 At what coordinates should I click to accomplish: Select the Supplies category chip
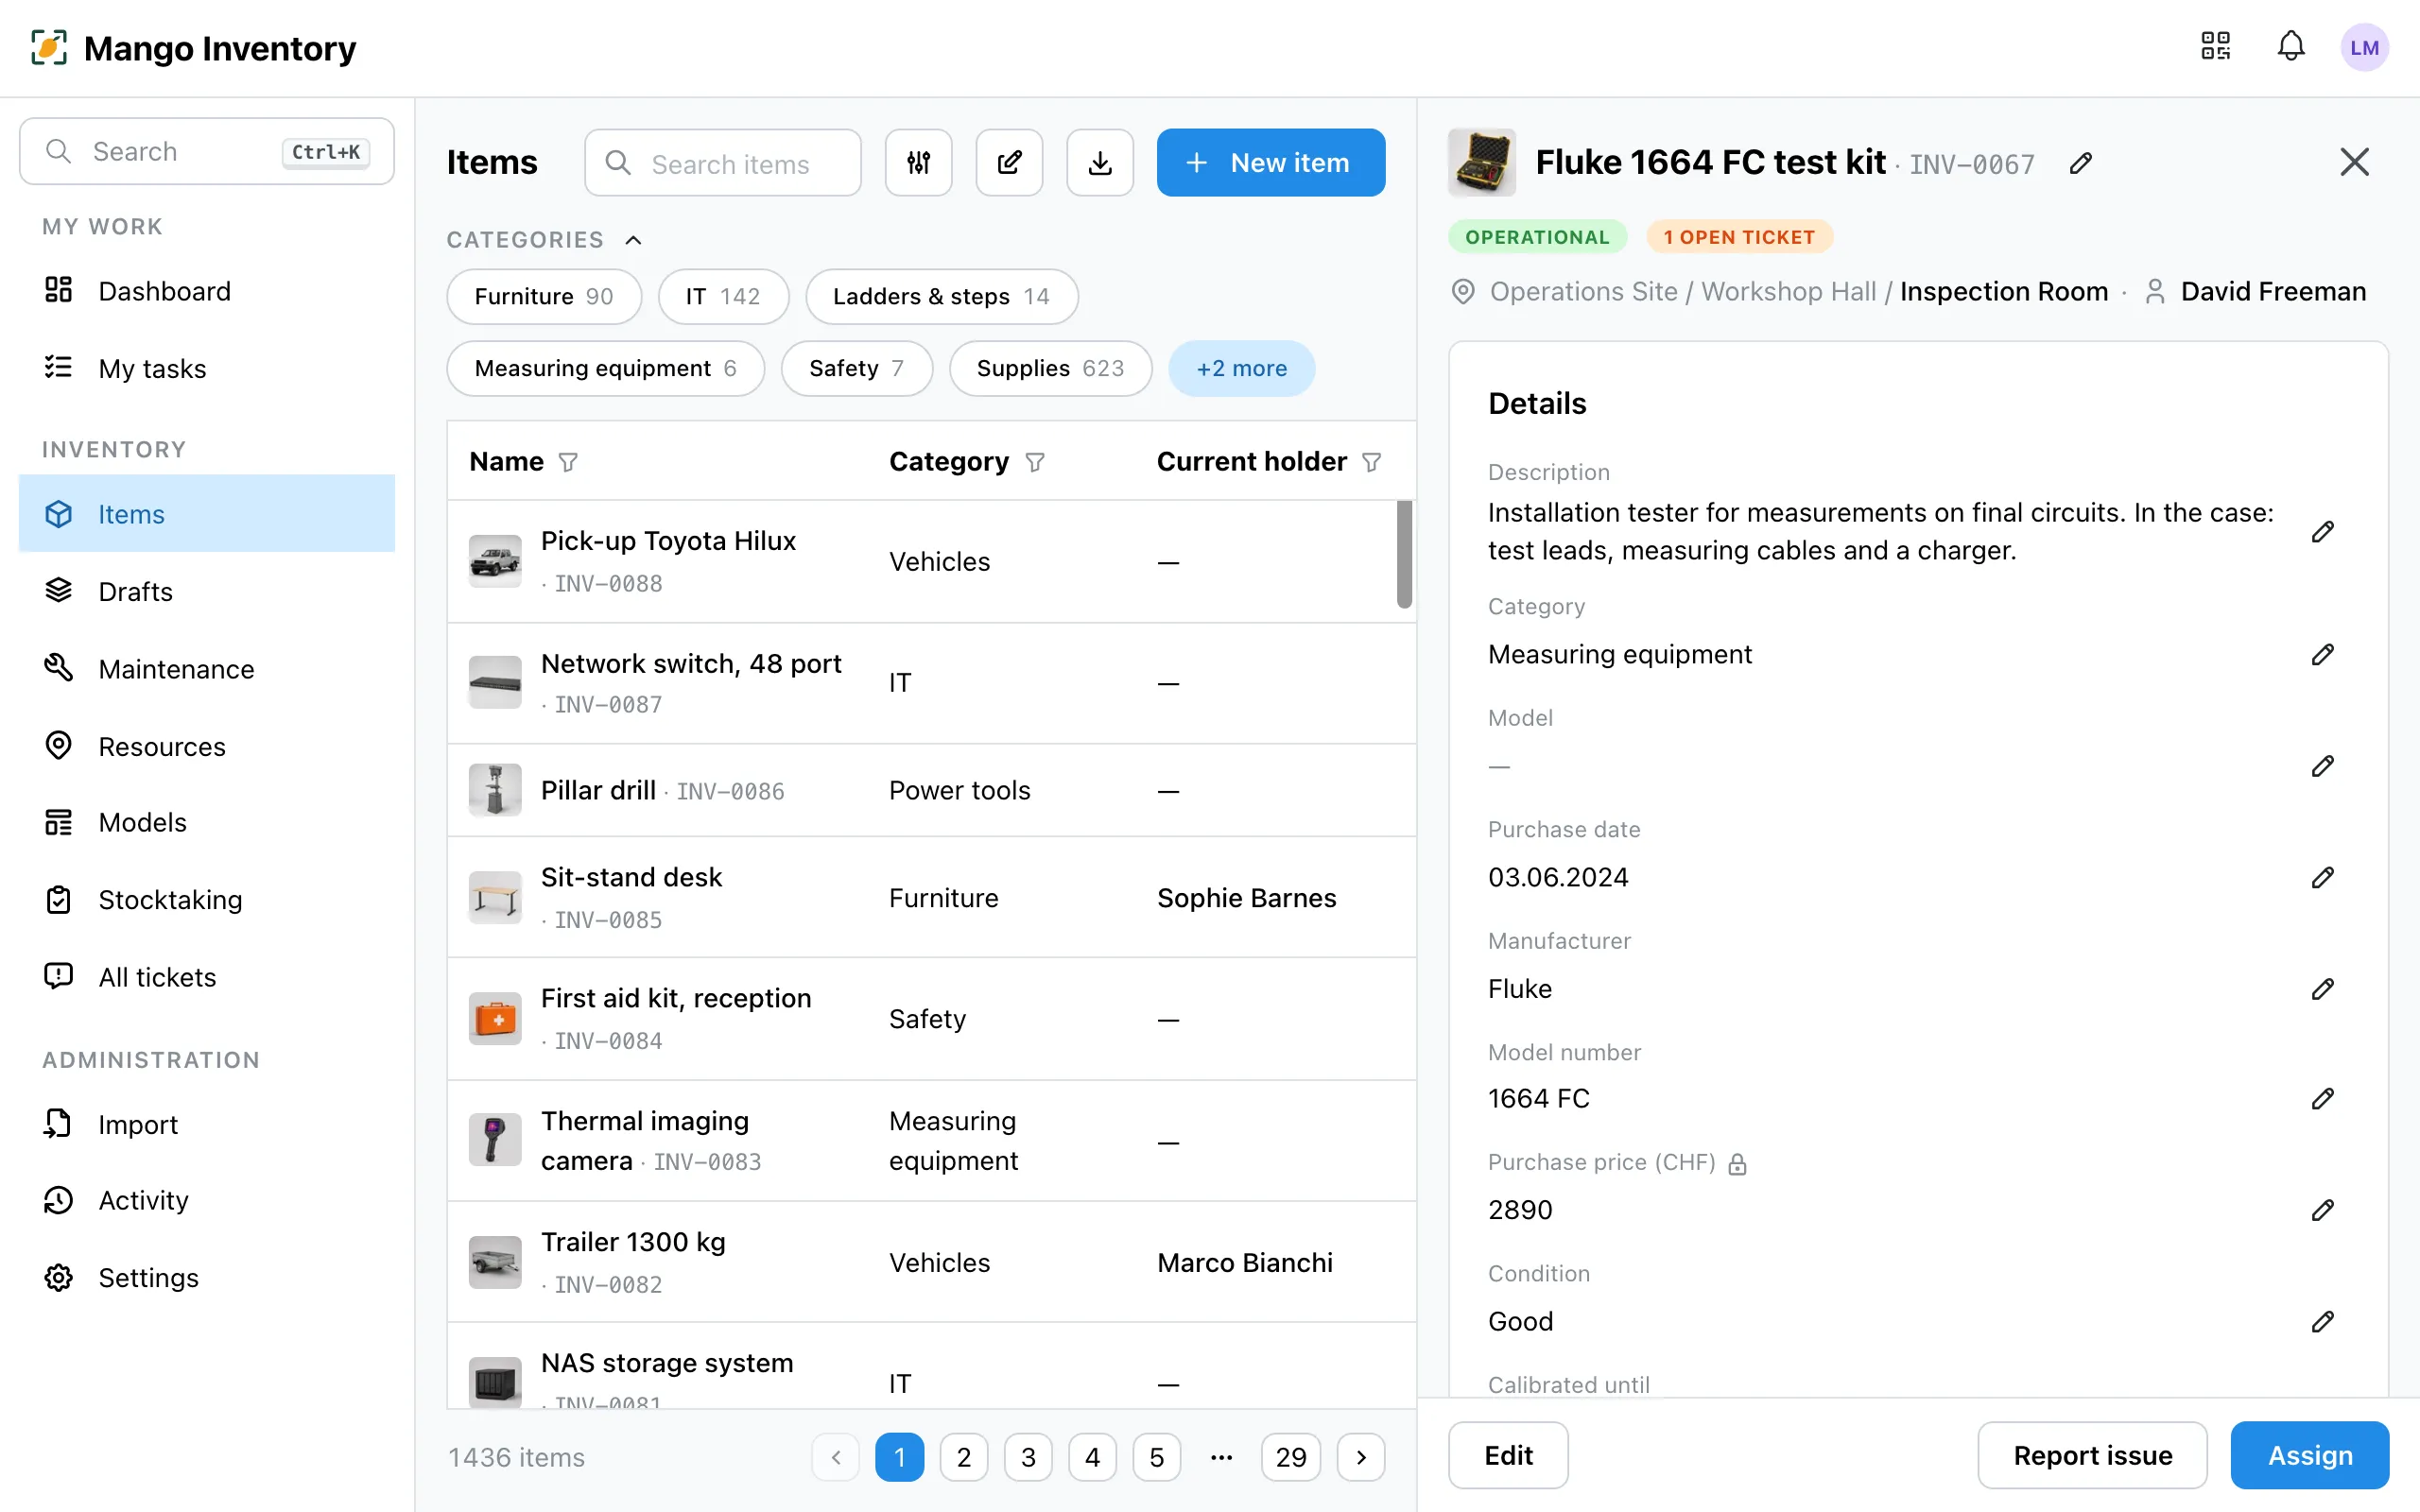(x=1050, y=368)
